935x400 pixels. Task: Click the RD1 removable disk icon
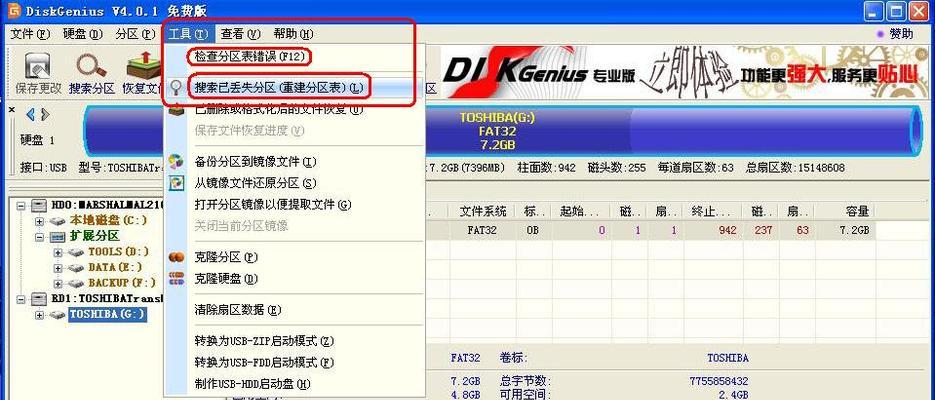coord(39,299)
